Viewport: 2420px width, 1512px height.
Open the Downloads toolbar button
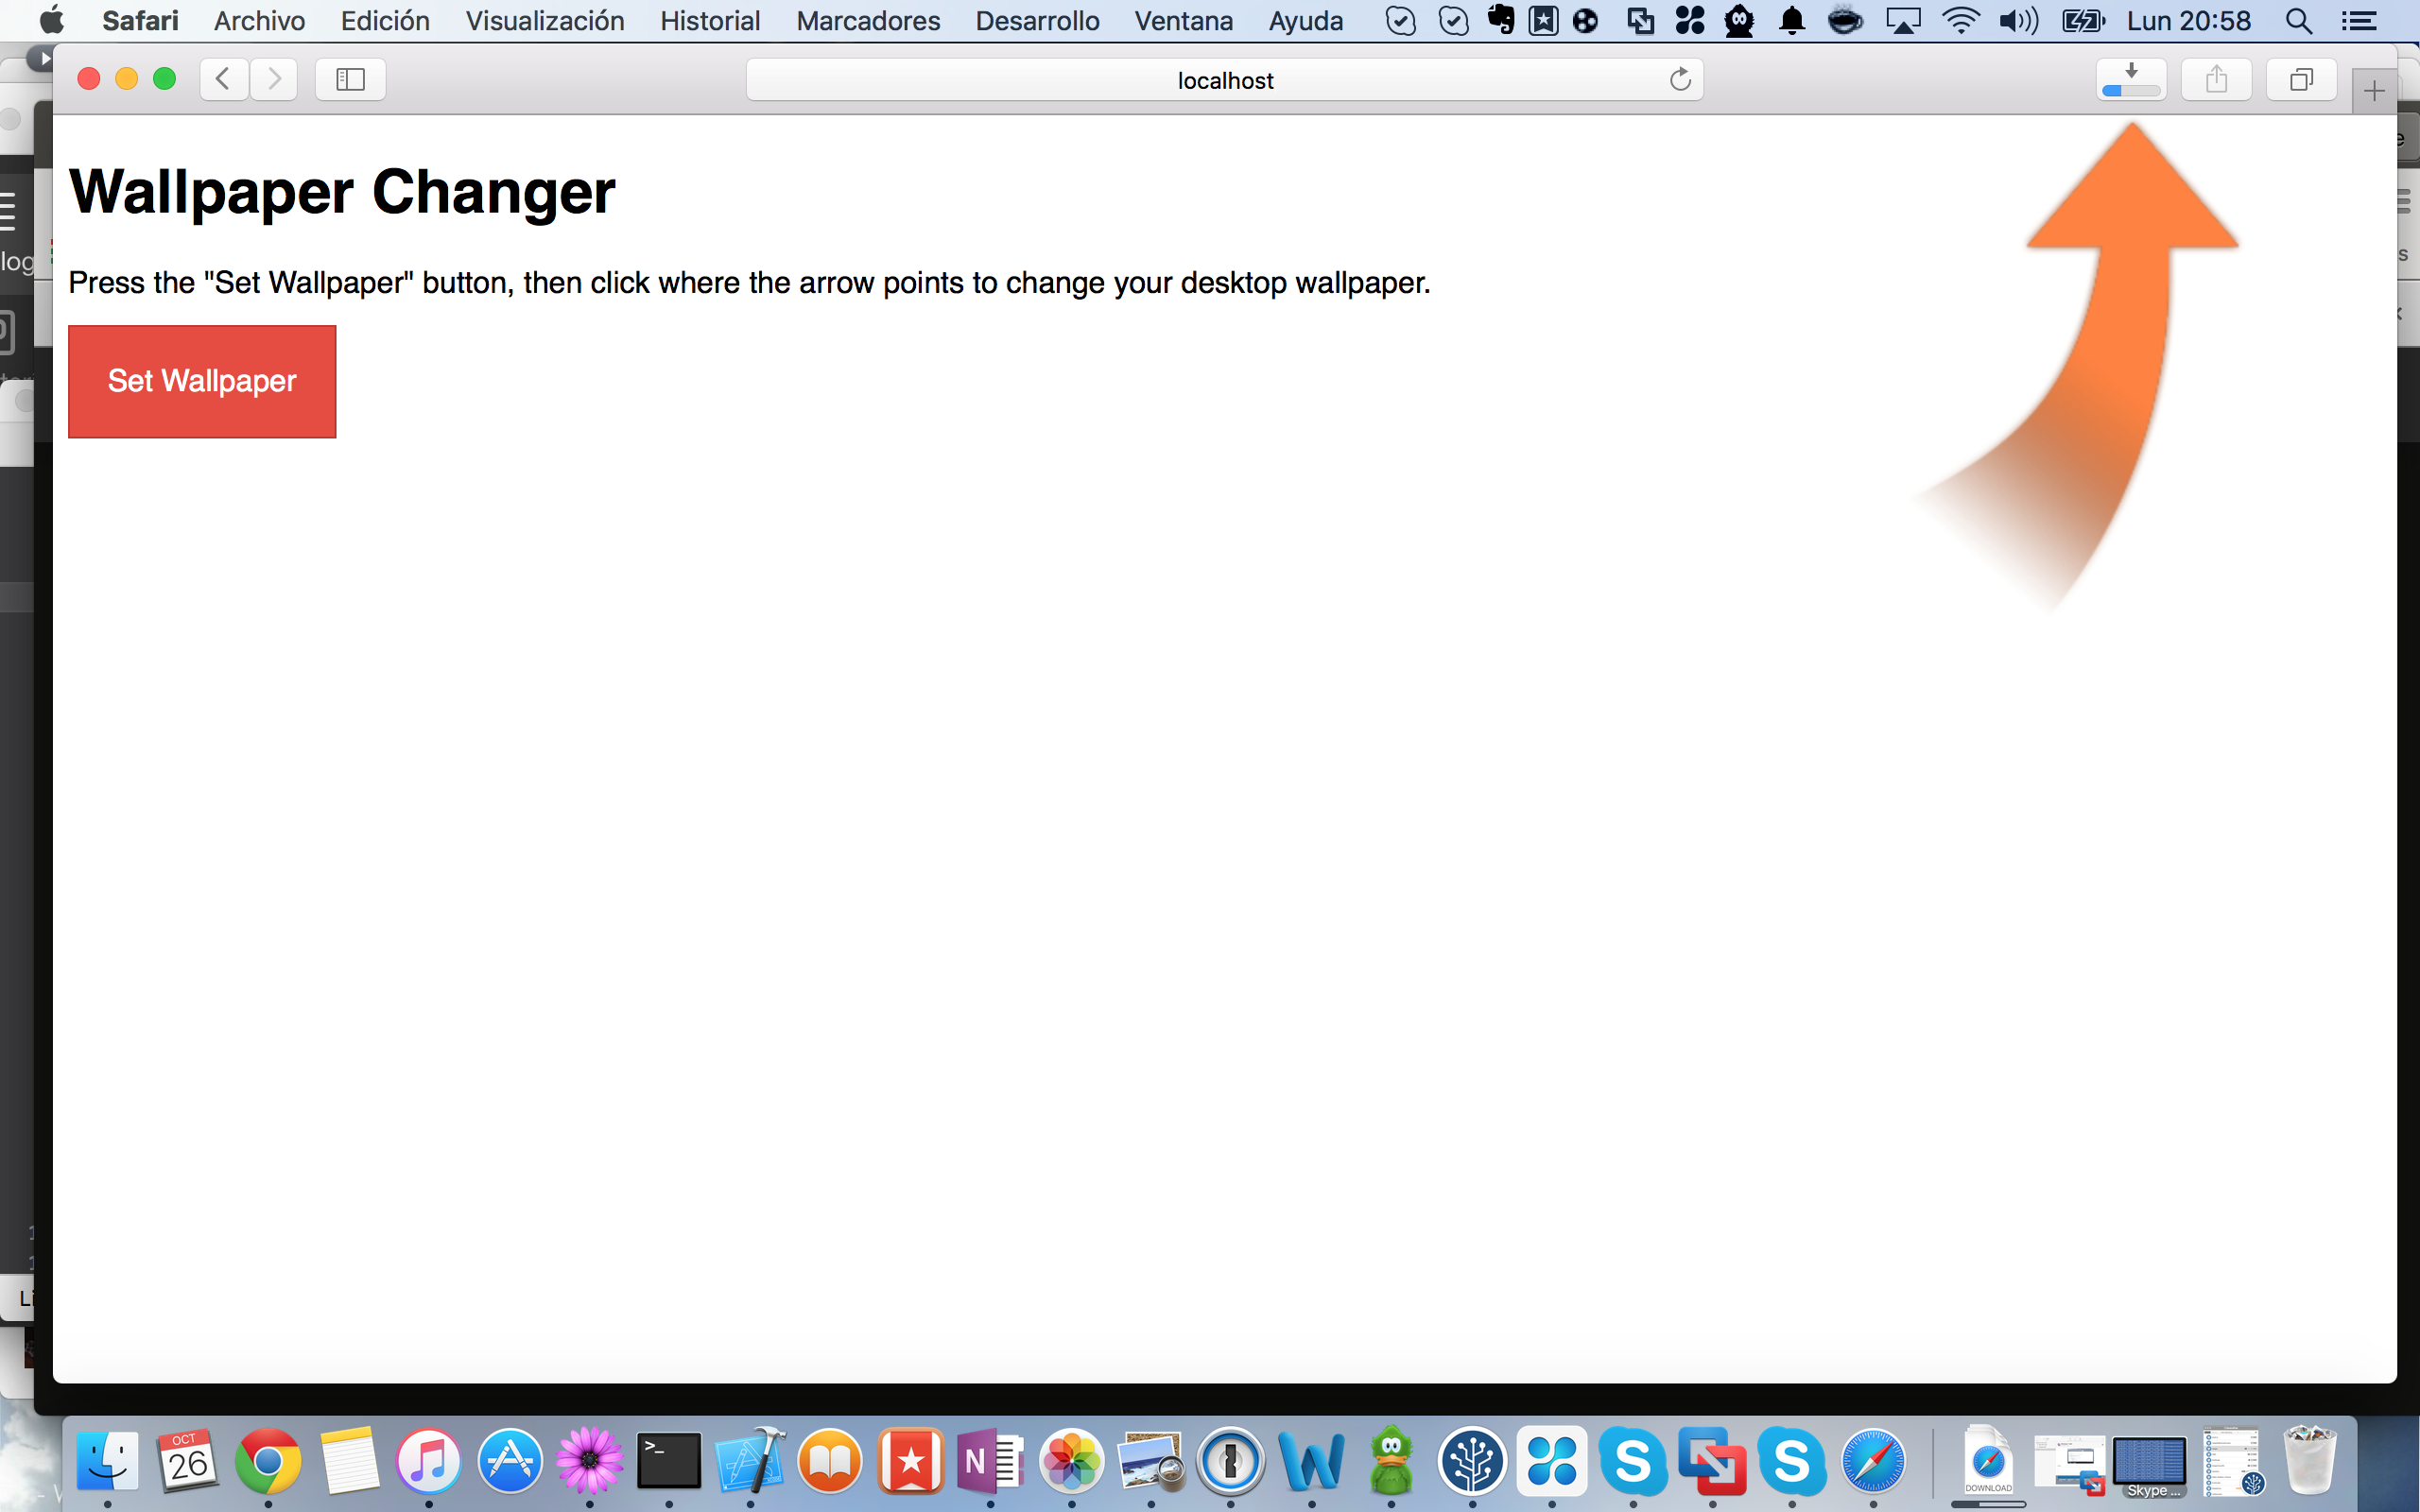click(2131, 79)
